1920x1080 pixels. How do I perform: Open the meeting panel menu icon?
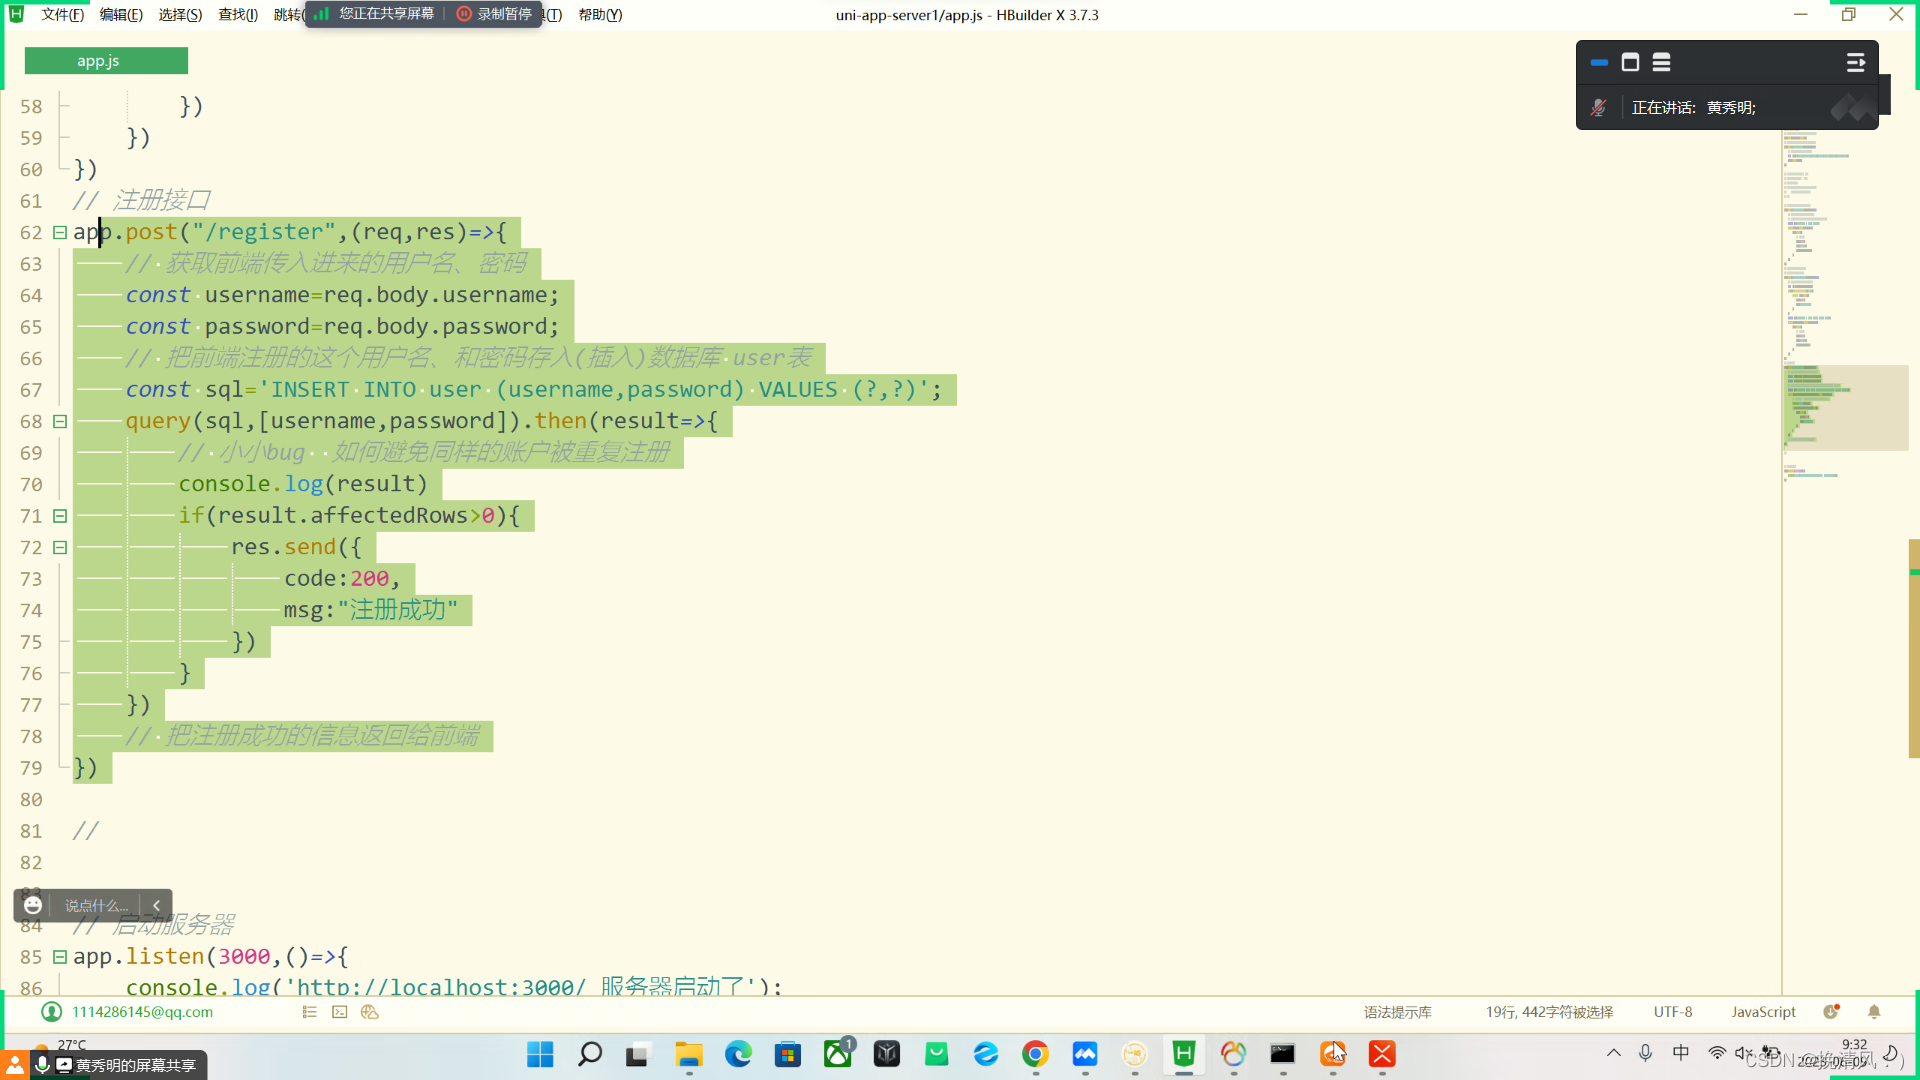tap(1855, 63)
